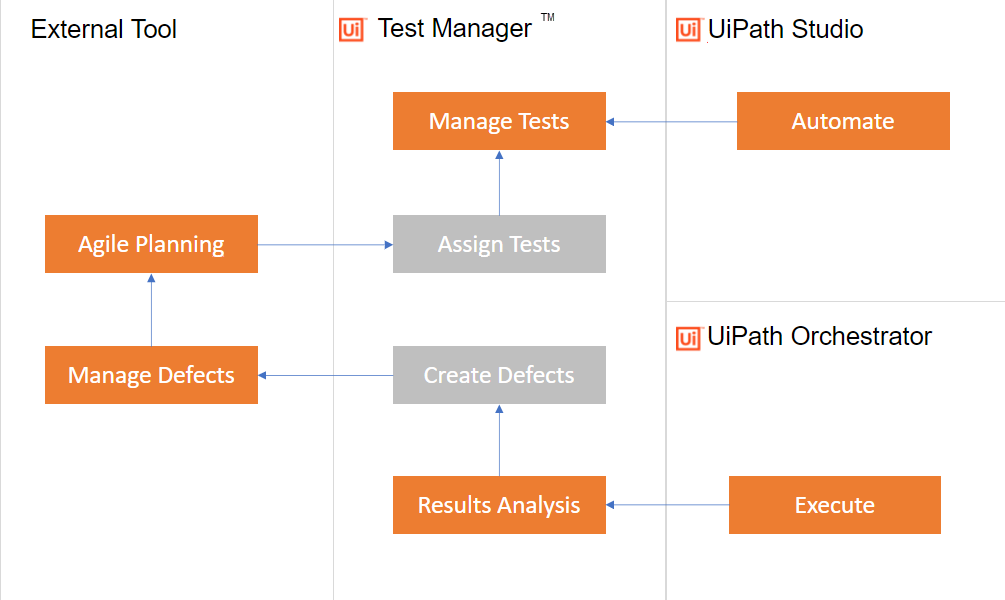Click the UiPath Studio heading text
Viewport: 1005px width, 600px height.
pos(786,30)
